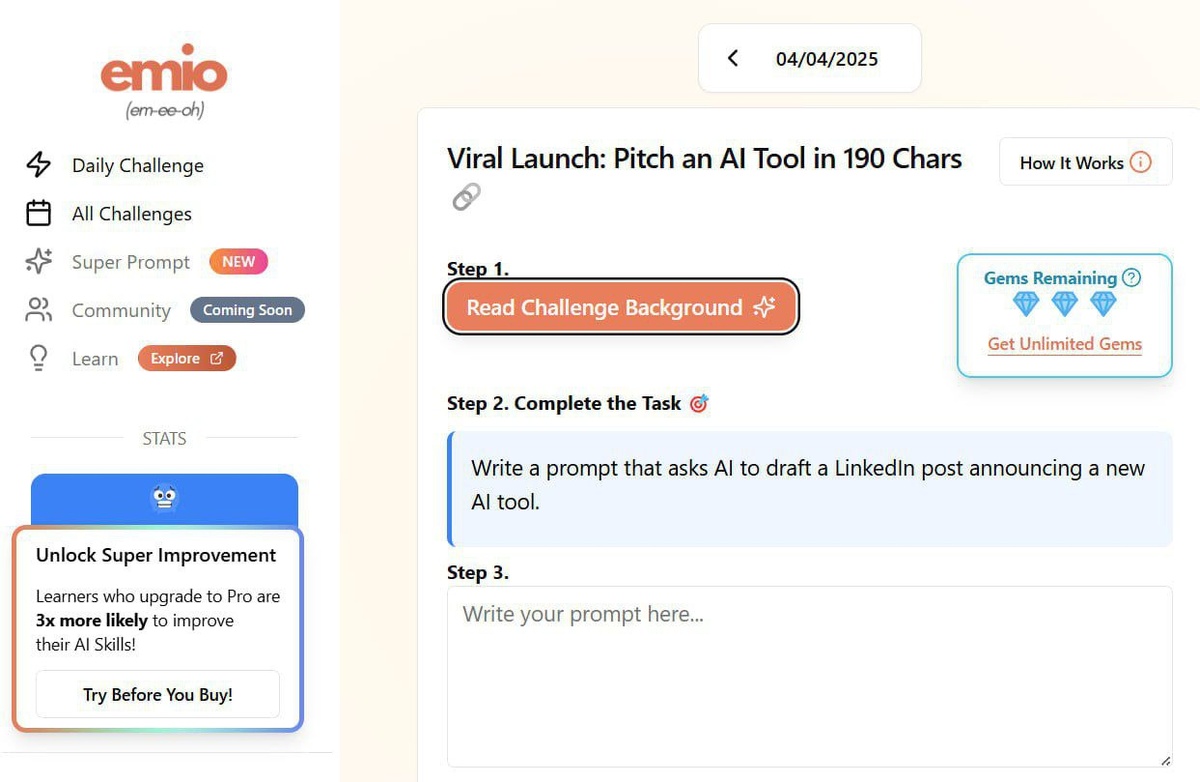Copy challenge link via chain icon
The height and width of the screenshot is (782, 1200).
tap(466, 197)
